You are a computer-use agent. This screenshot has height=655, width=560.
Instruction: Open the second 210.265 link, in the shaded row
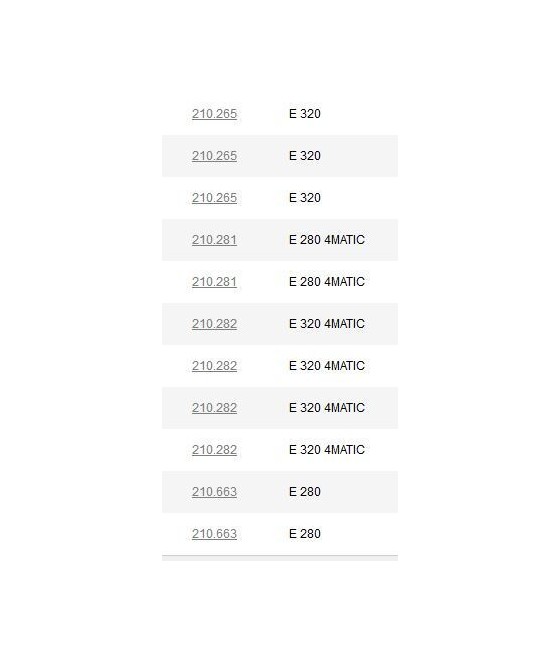point(214,156)
